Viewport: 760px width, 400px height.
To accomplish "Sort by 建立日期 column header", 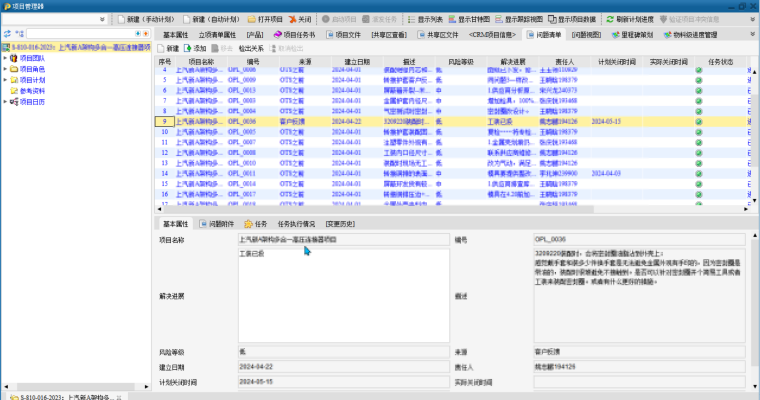I will tap(357, 62).
